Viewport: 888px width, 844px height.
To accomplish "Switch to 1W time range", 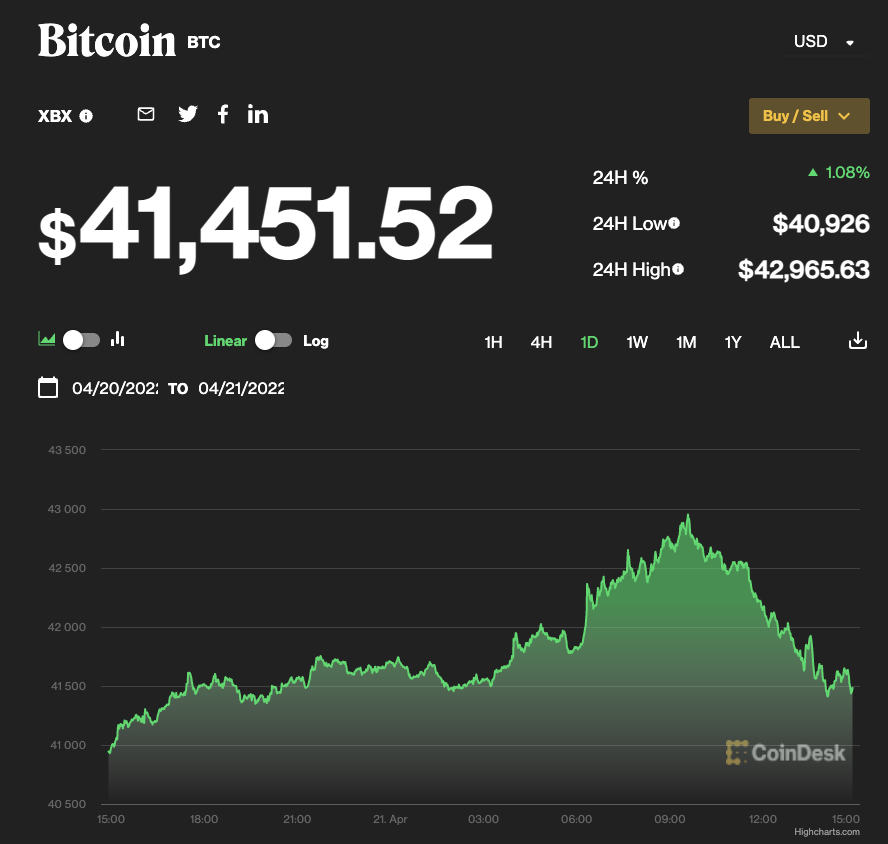I will click(637, 342).
